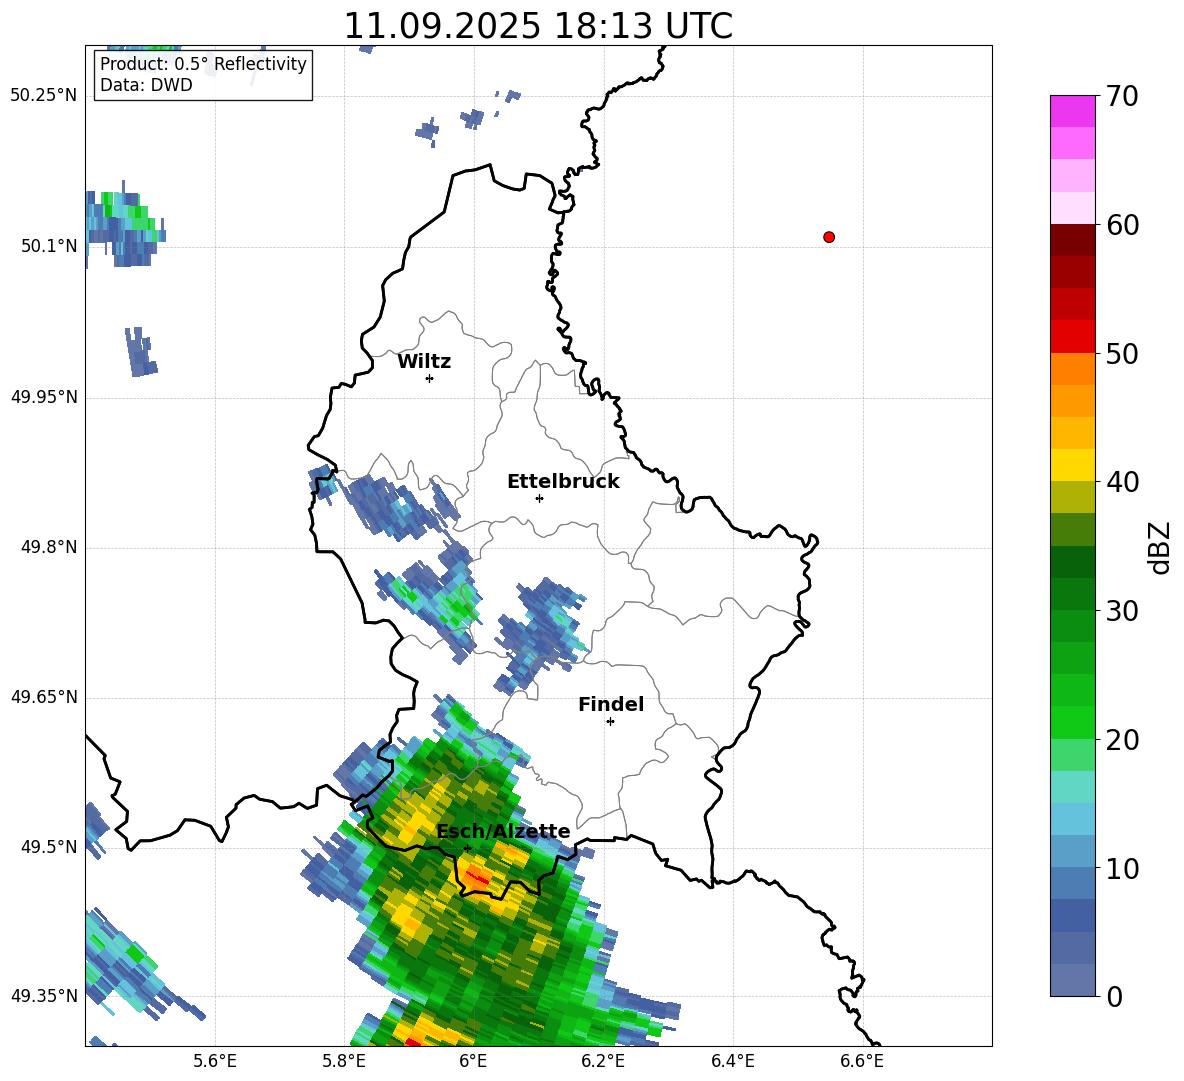This screenshot has height=1081, width=1184.
Task: Click the Wiltz station cross marker
Action: [x=429, y=378]
